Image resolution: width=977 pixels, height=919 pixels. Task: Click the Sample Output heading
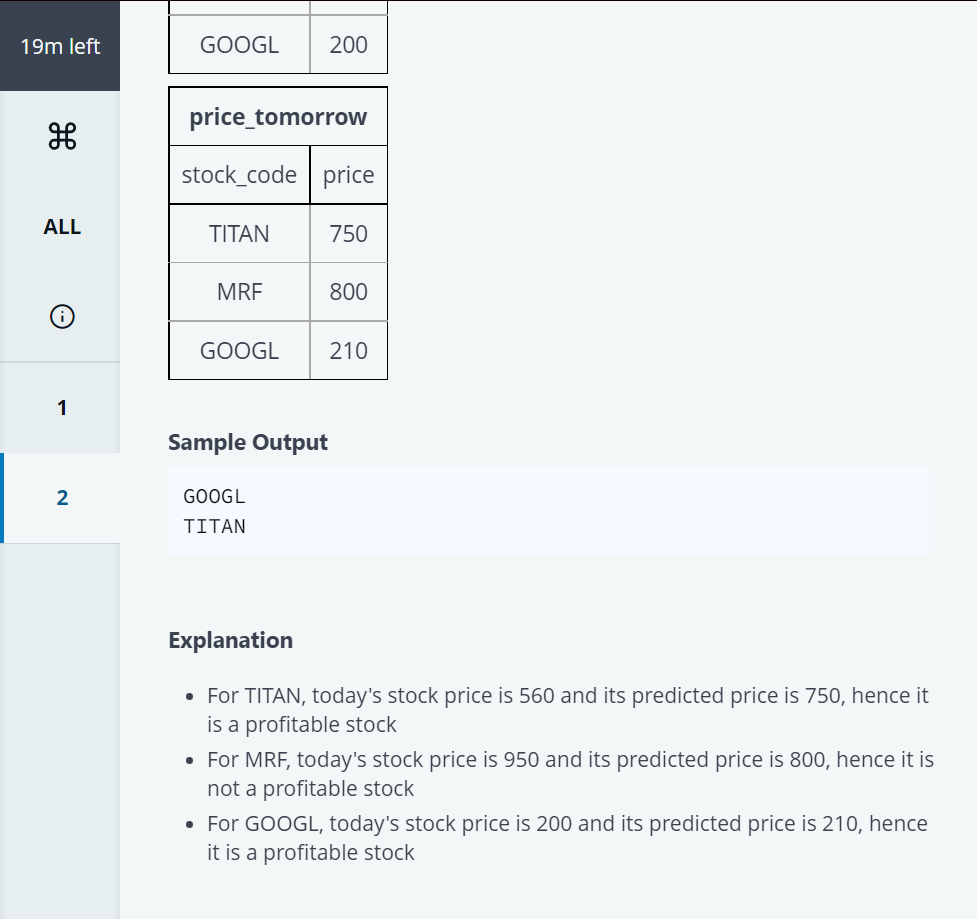tap(248, 442)
